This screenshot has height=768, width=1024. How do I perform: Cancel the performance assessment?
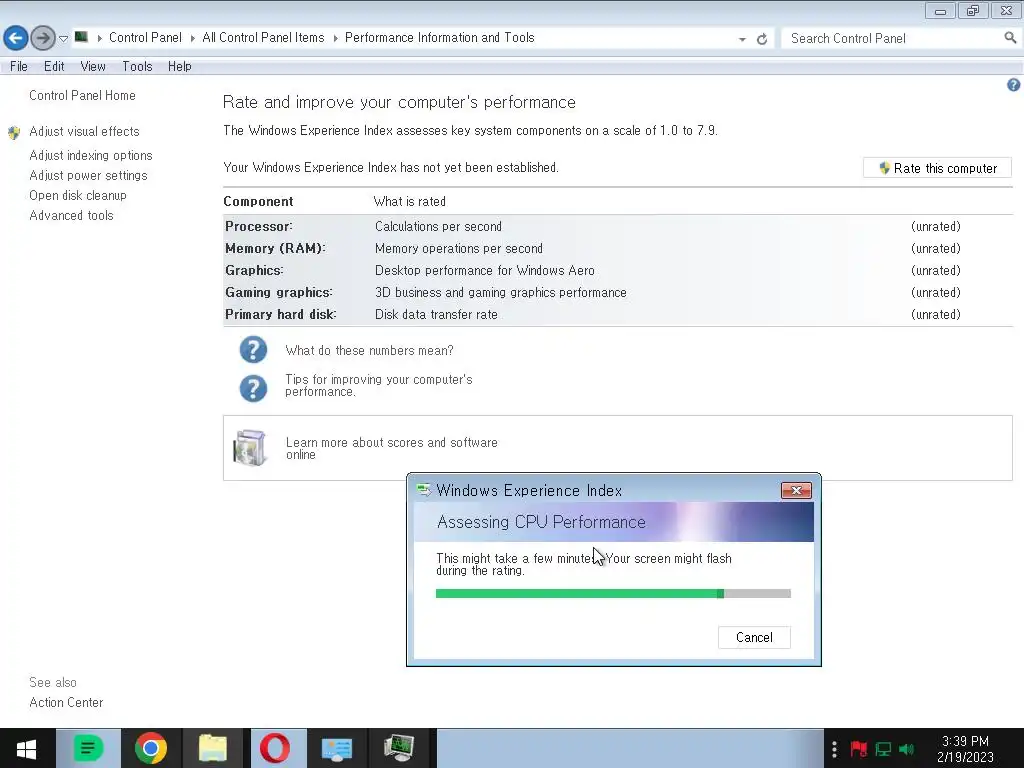click(x=754, y=637)
